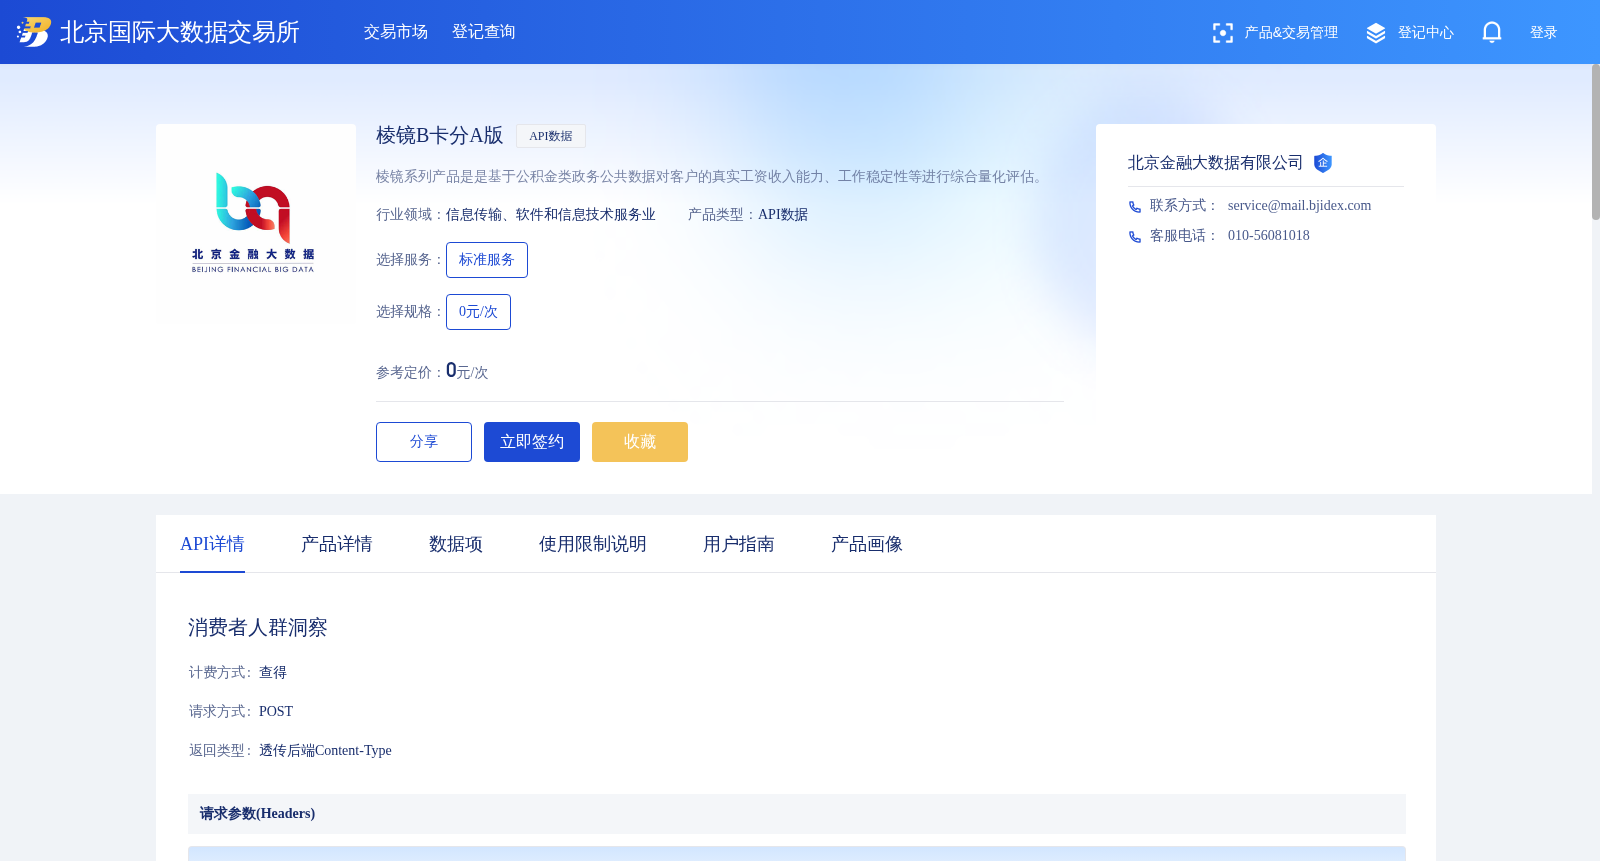Open 产品&交易管理 scan icon
1600x861 pixels.
tap(1222, 33)
